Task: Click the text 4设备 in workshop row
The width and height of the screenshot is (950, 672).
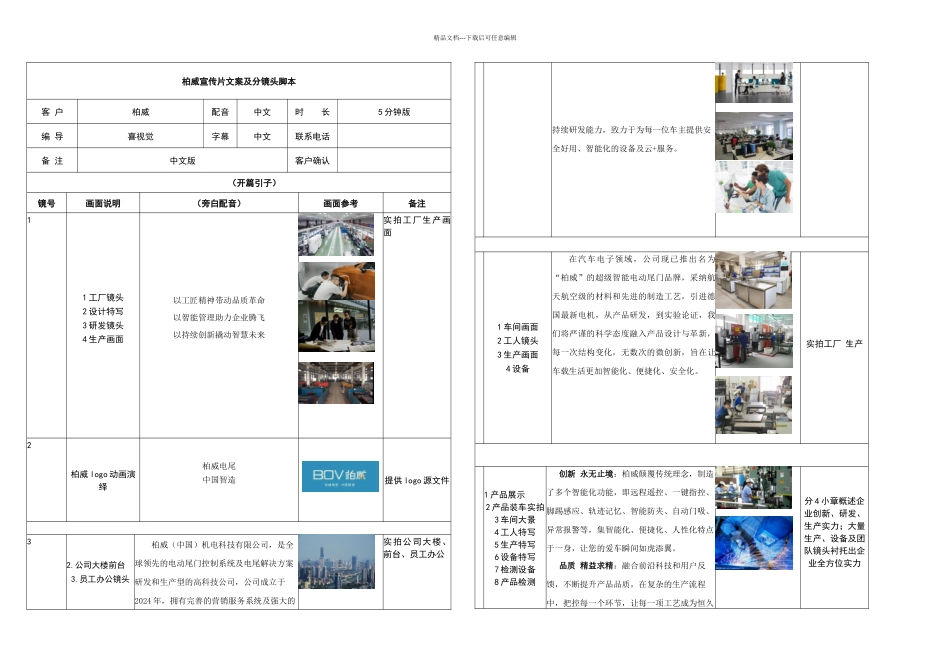Action: pos(517,368)
